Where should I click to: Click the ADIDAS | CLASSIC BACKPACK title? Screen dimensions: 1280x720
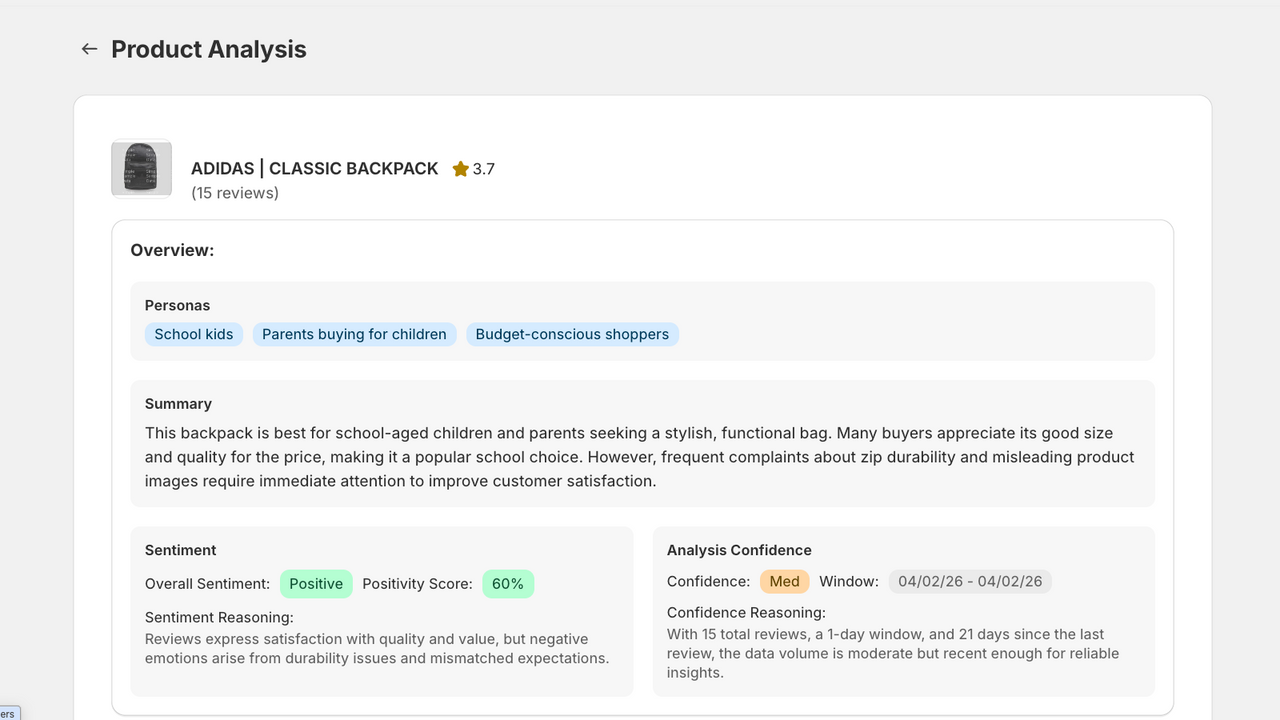coord(315,168)
